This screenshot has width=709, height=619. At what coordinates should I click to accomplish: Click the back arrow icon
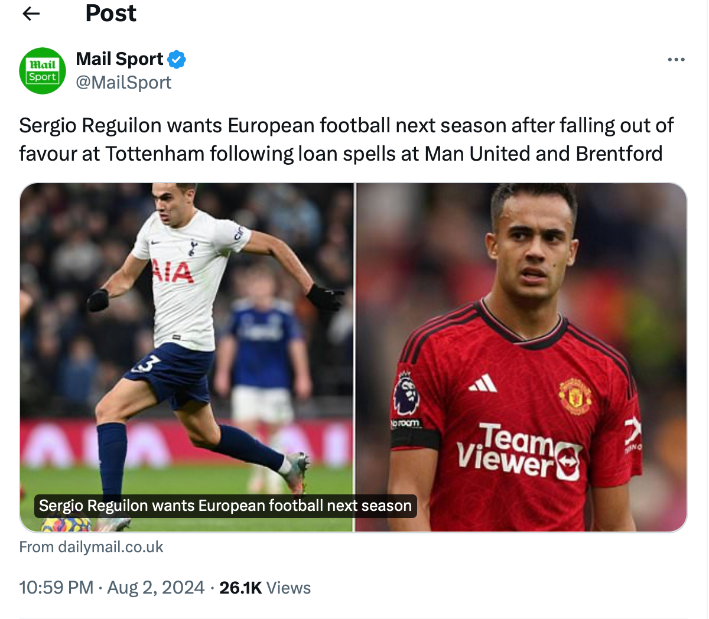[x=31, y=13]
